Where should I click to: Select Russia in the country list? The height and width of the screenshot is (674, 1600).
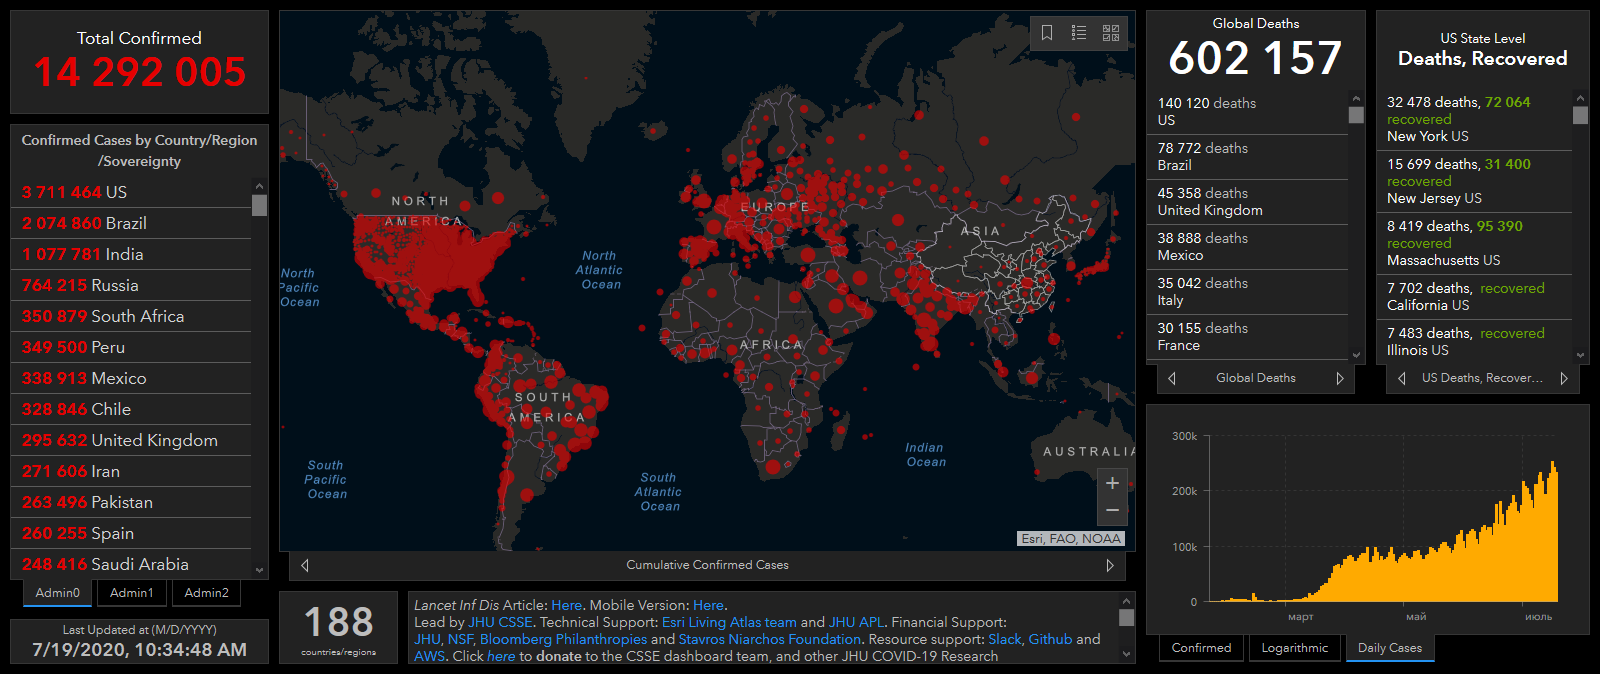pyautogui.click(x=131, y=285)
